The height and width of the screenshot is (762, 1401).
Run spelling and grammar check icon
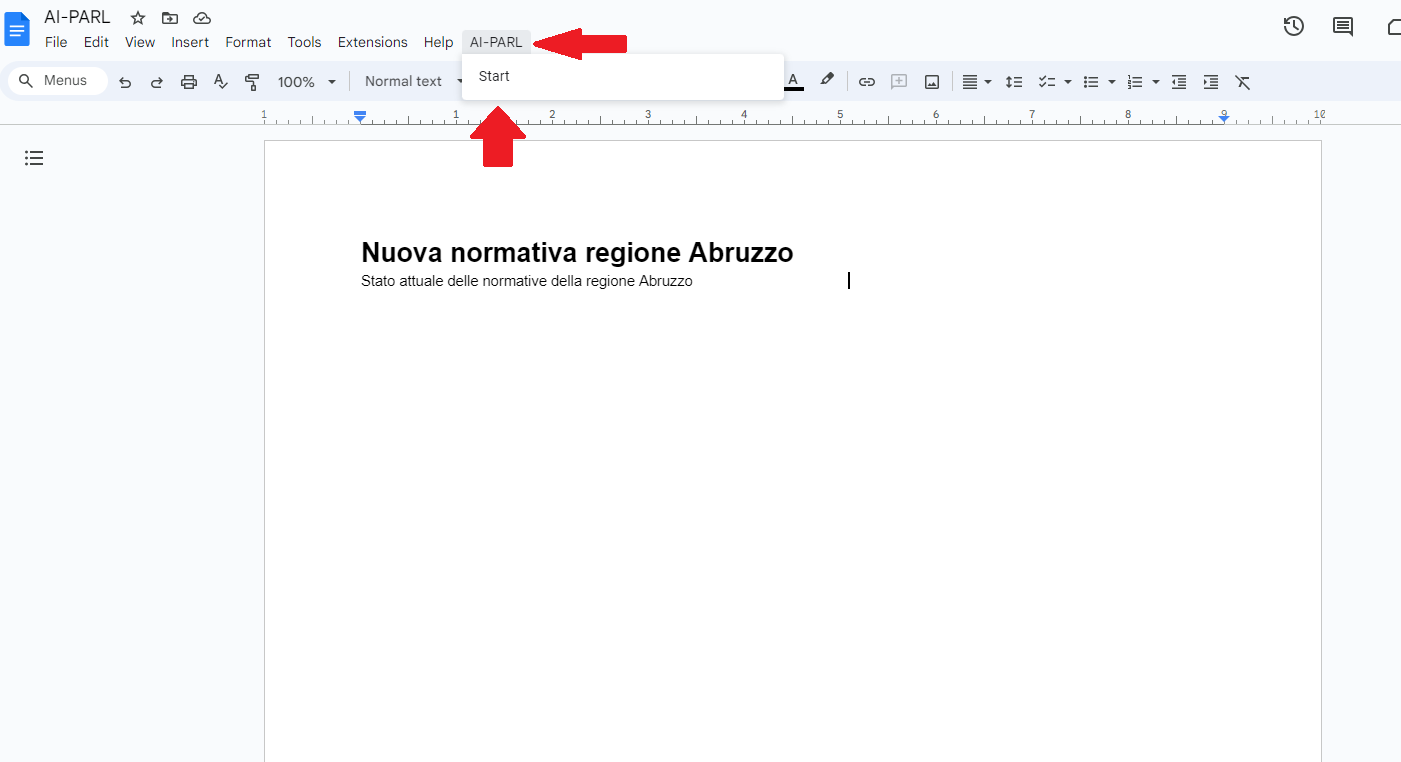pyautogui.click(x=221, y=82)
